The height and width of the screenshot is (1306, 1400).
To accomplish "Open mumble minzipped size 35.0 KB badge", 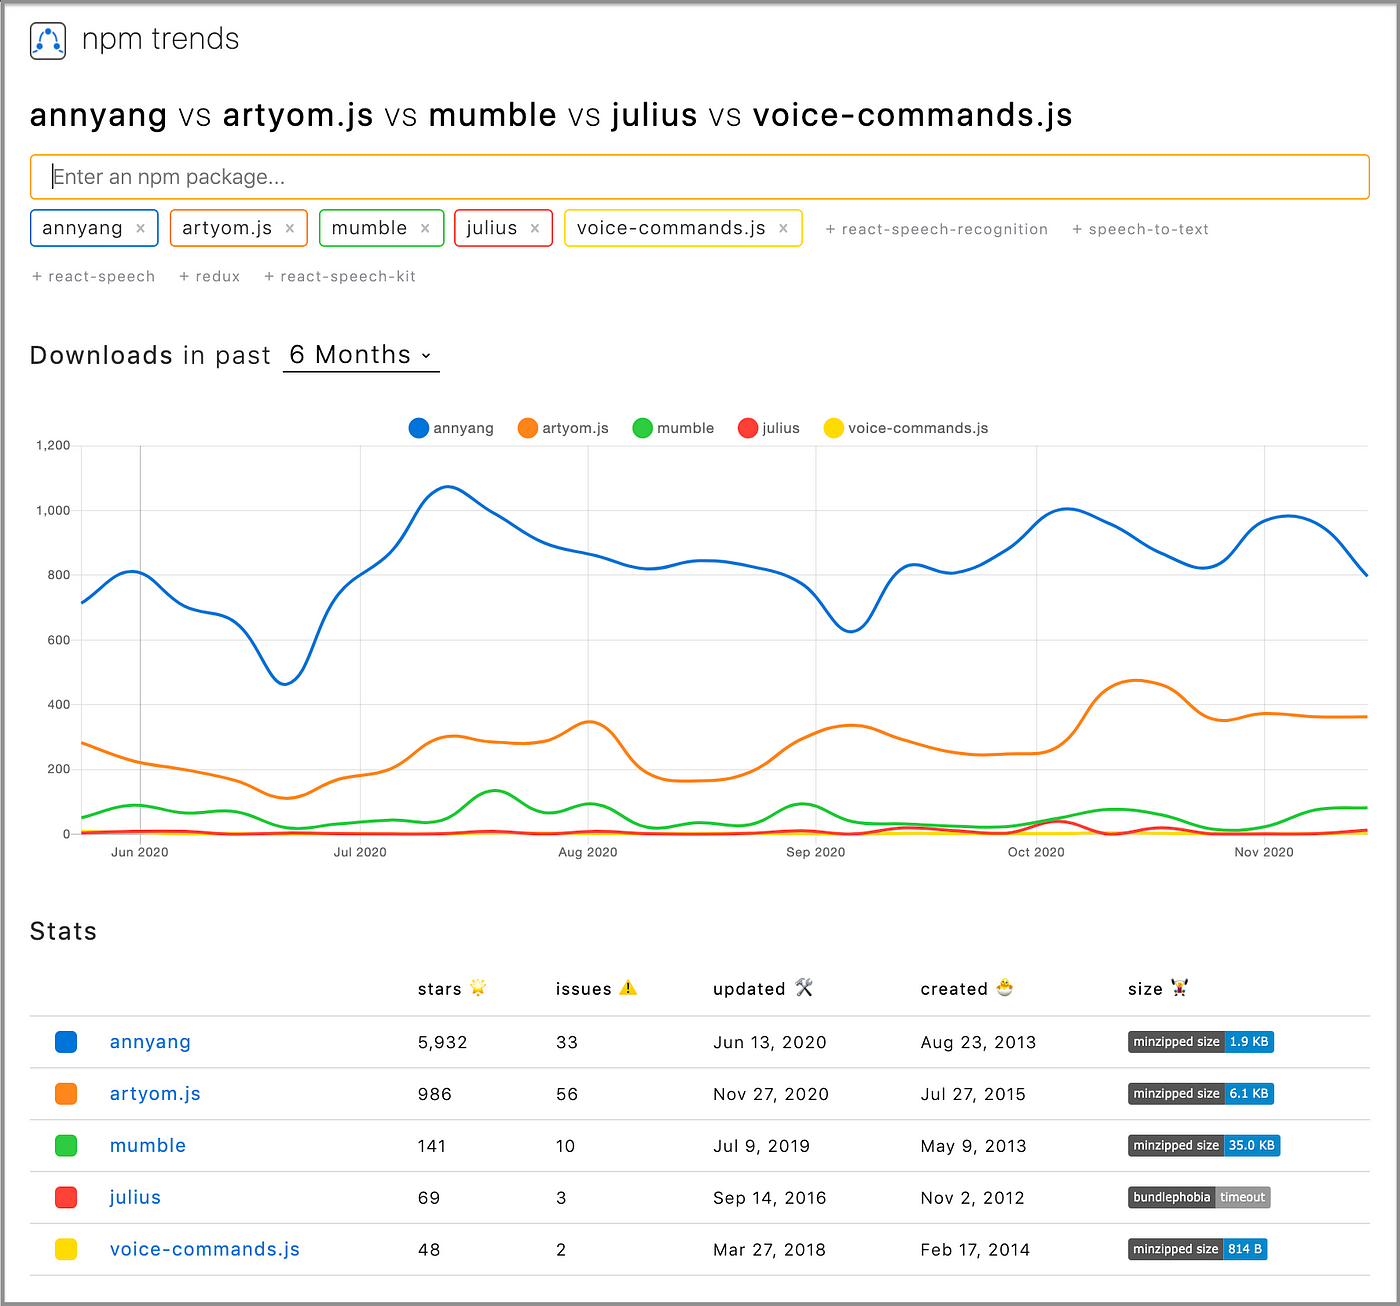I will pyautogui.click(x=1204, y=1146).
